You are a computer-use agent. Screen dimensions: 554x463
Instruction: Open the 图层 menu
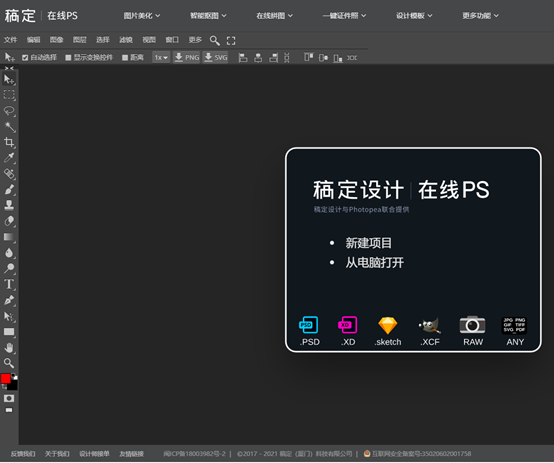(x=79, y=40)
